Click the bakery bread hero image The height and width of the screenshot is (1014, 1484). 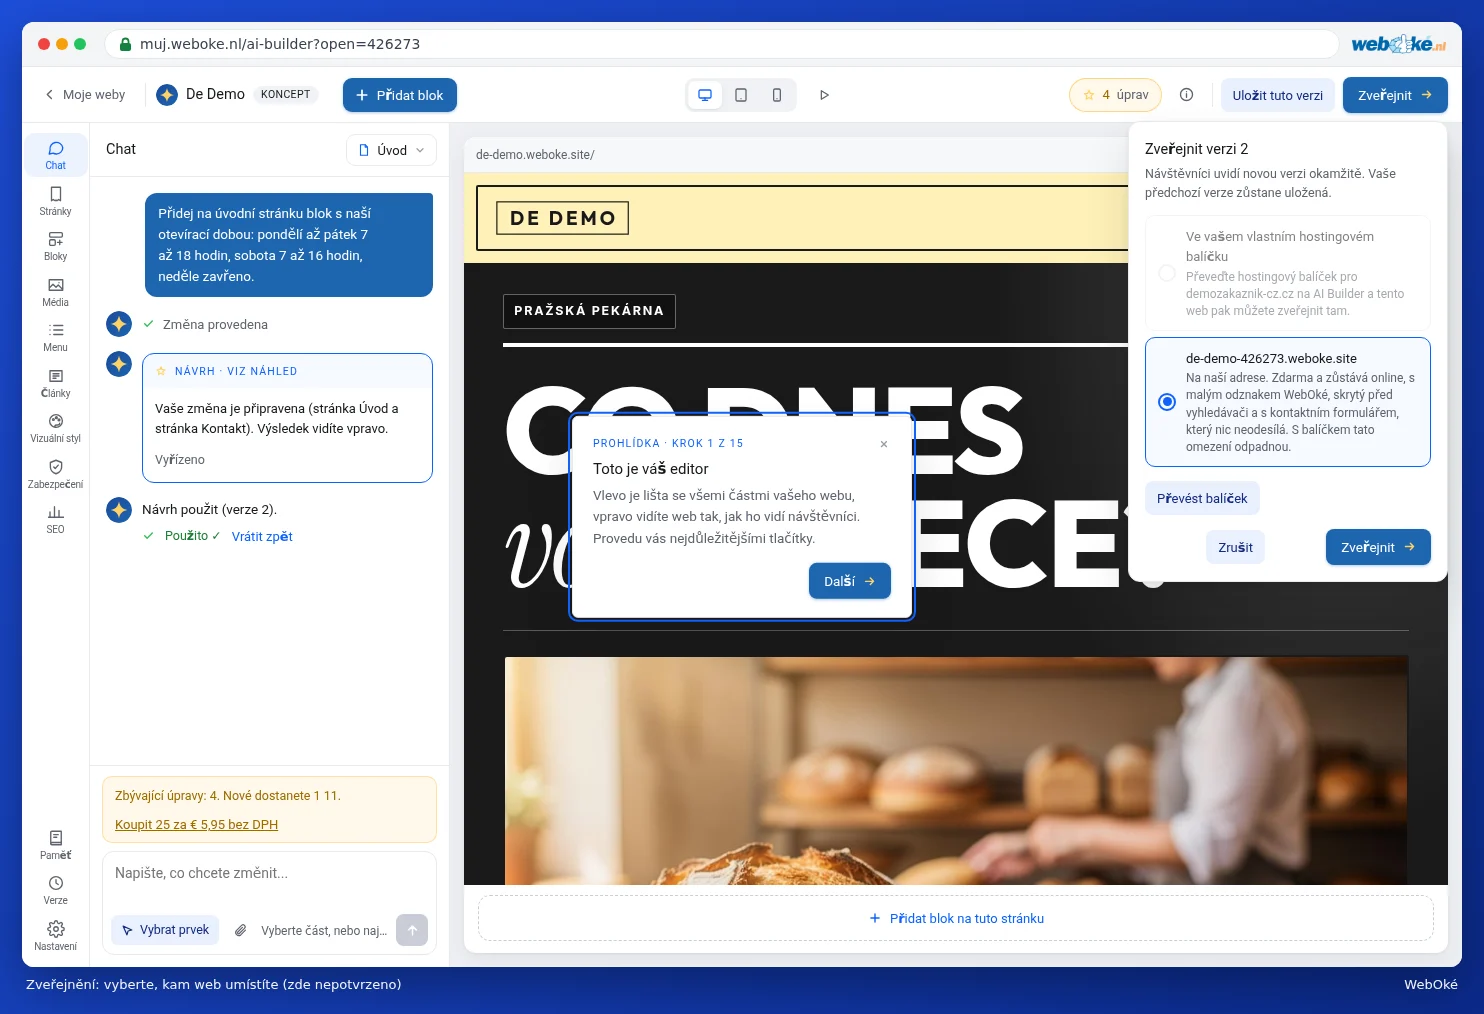click(956, 770)
